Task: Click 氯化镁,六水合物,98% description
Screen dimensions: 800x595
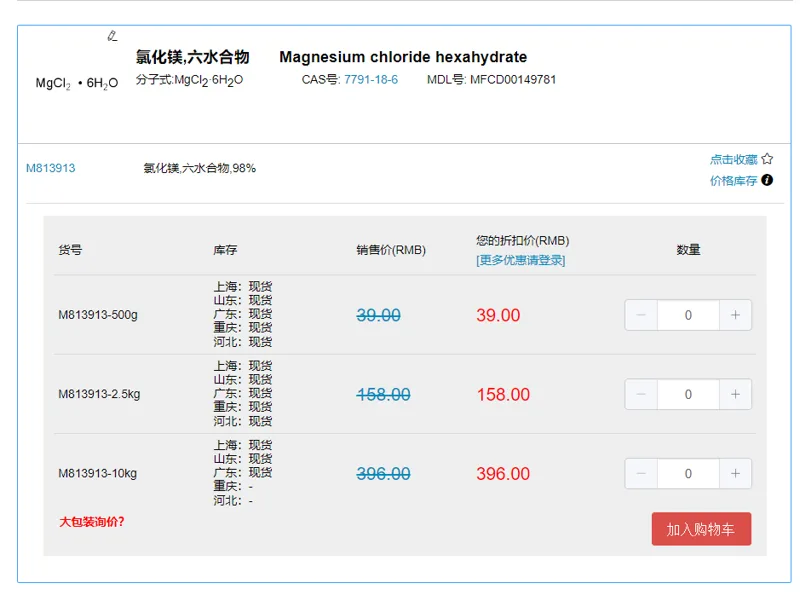Action: [x=199, y=168]
